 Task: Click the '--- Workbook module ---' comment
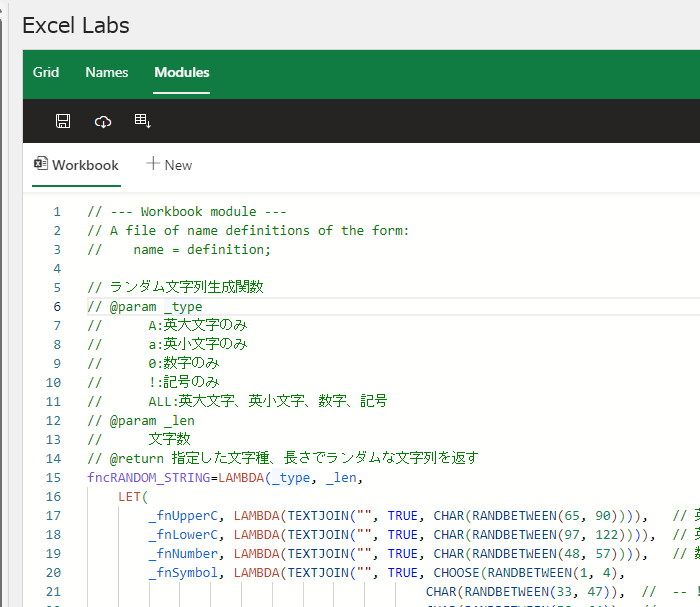point(199,212)
